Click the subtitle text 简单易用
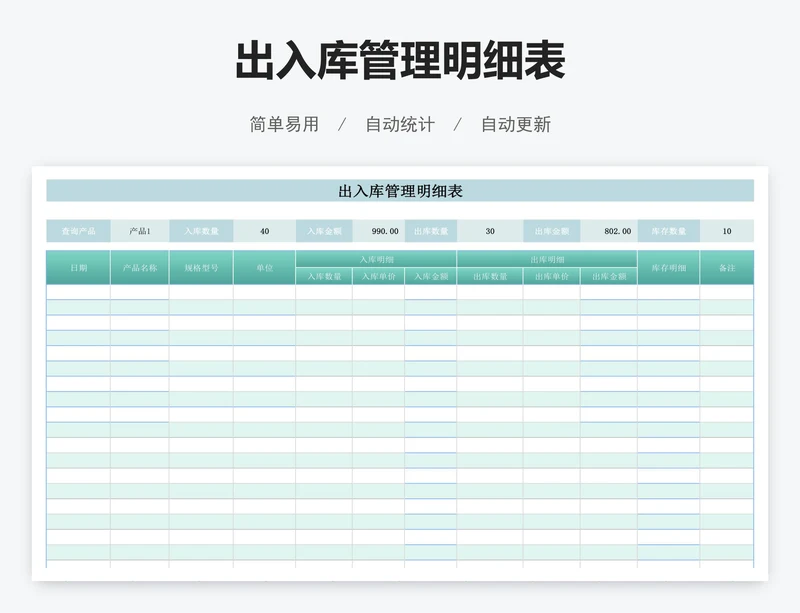 pos(284,125)
